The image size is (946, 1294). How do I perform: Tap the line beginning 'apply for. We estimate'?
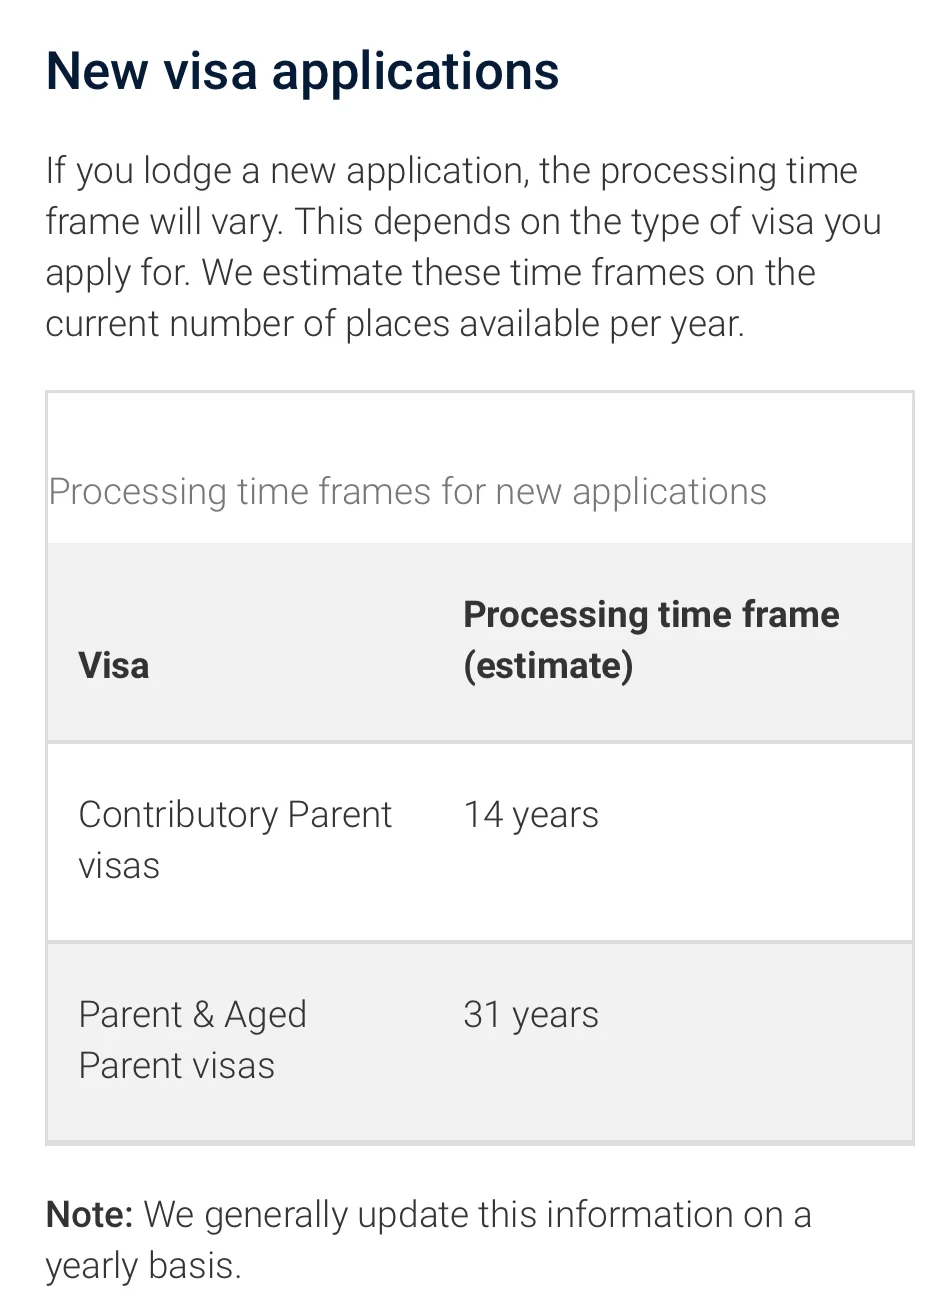coord(431,273)
